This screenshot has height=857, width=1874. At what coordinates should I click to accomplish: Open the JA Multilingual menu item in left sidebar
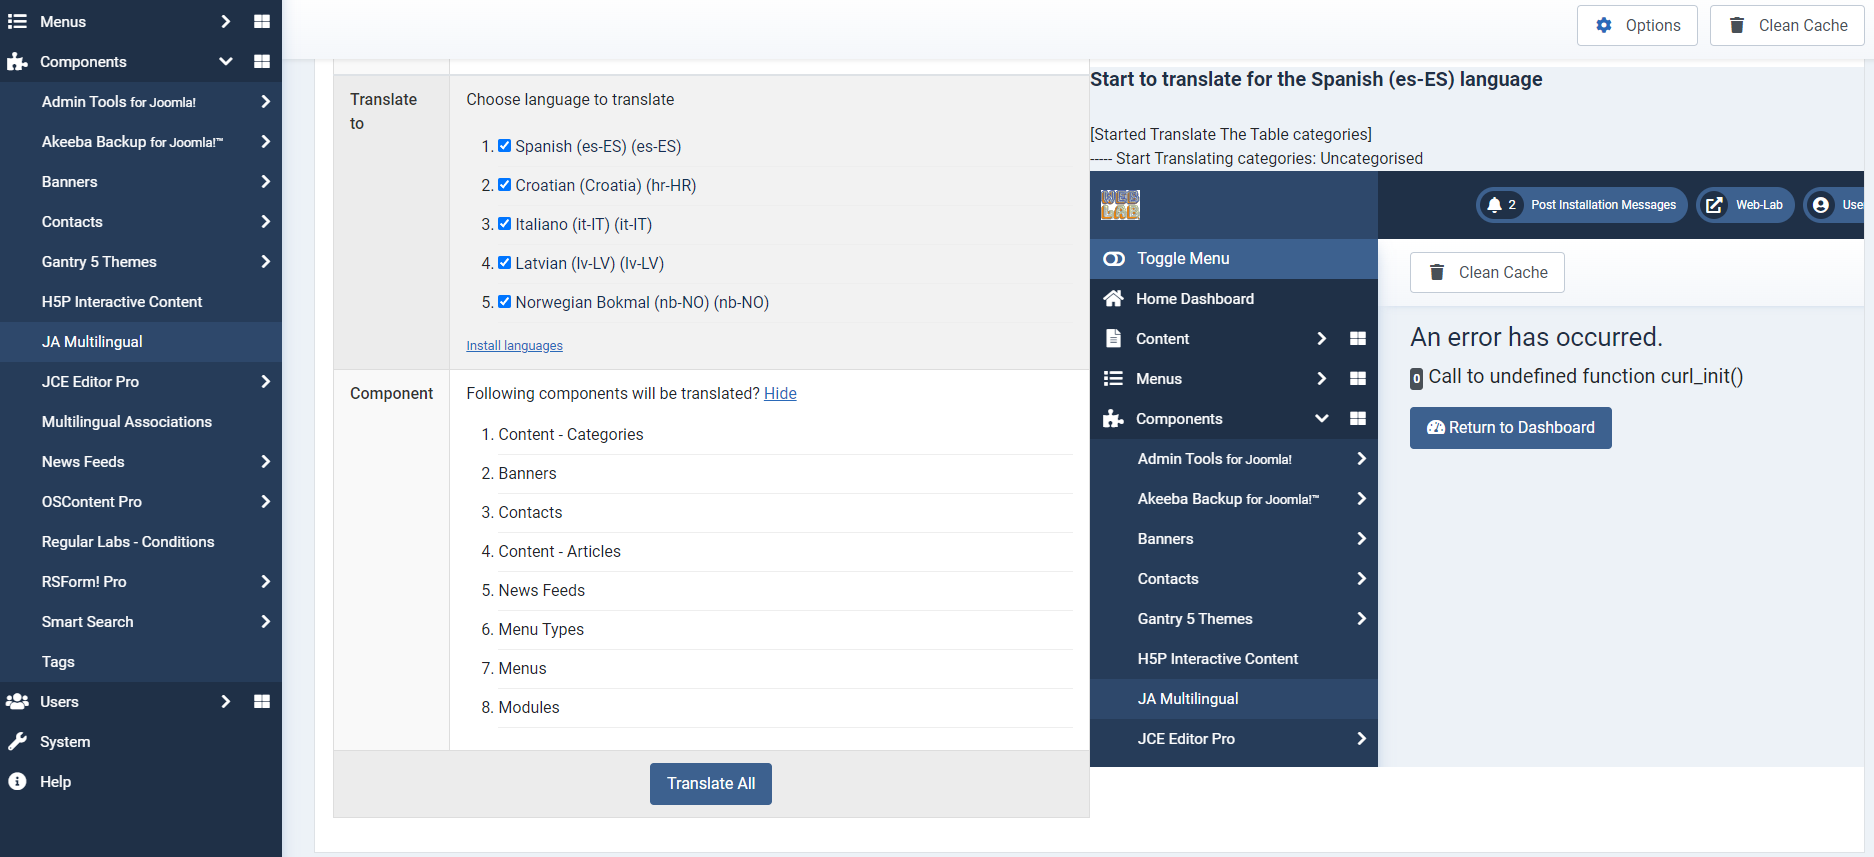coord(92,341)
